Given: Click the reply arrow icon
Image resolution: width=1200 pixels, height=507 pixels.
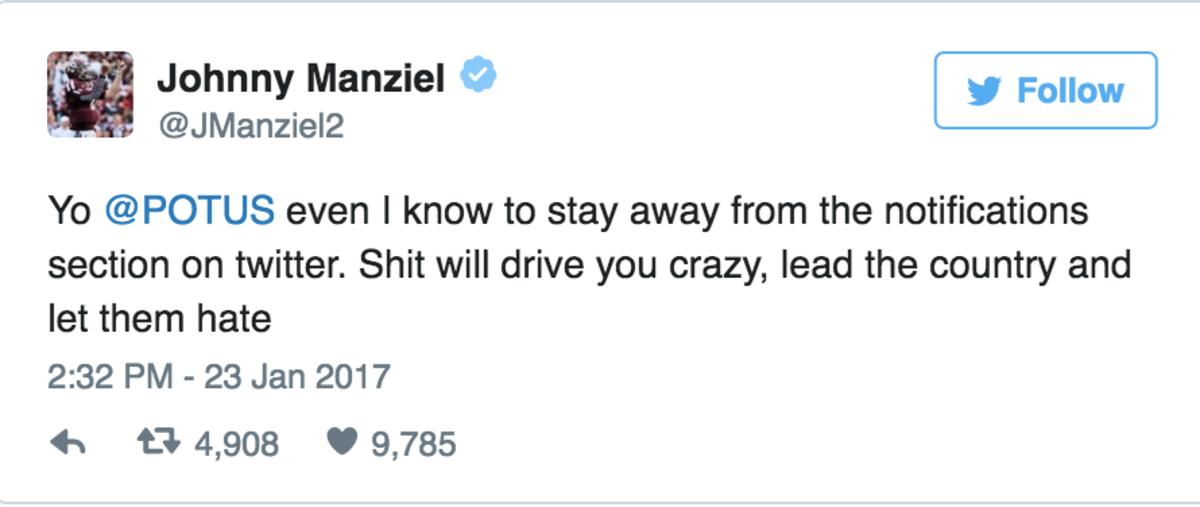Looking at the screenshot, I should point(67,443).
